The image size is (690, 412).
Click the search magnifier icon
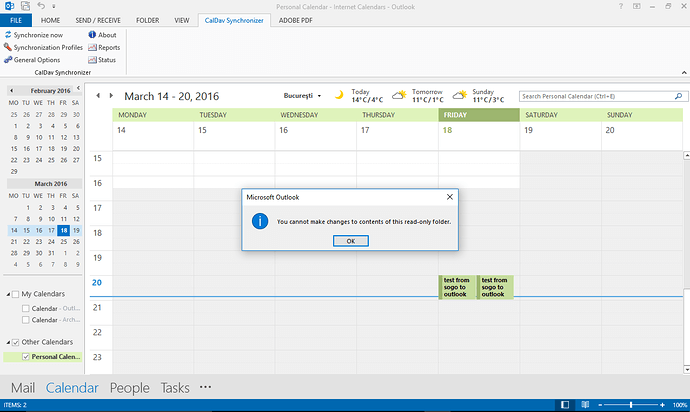tap(679, 96)
